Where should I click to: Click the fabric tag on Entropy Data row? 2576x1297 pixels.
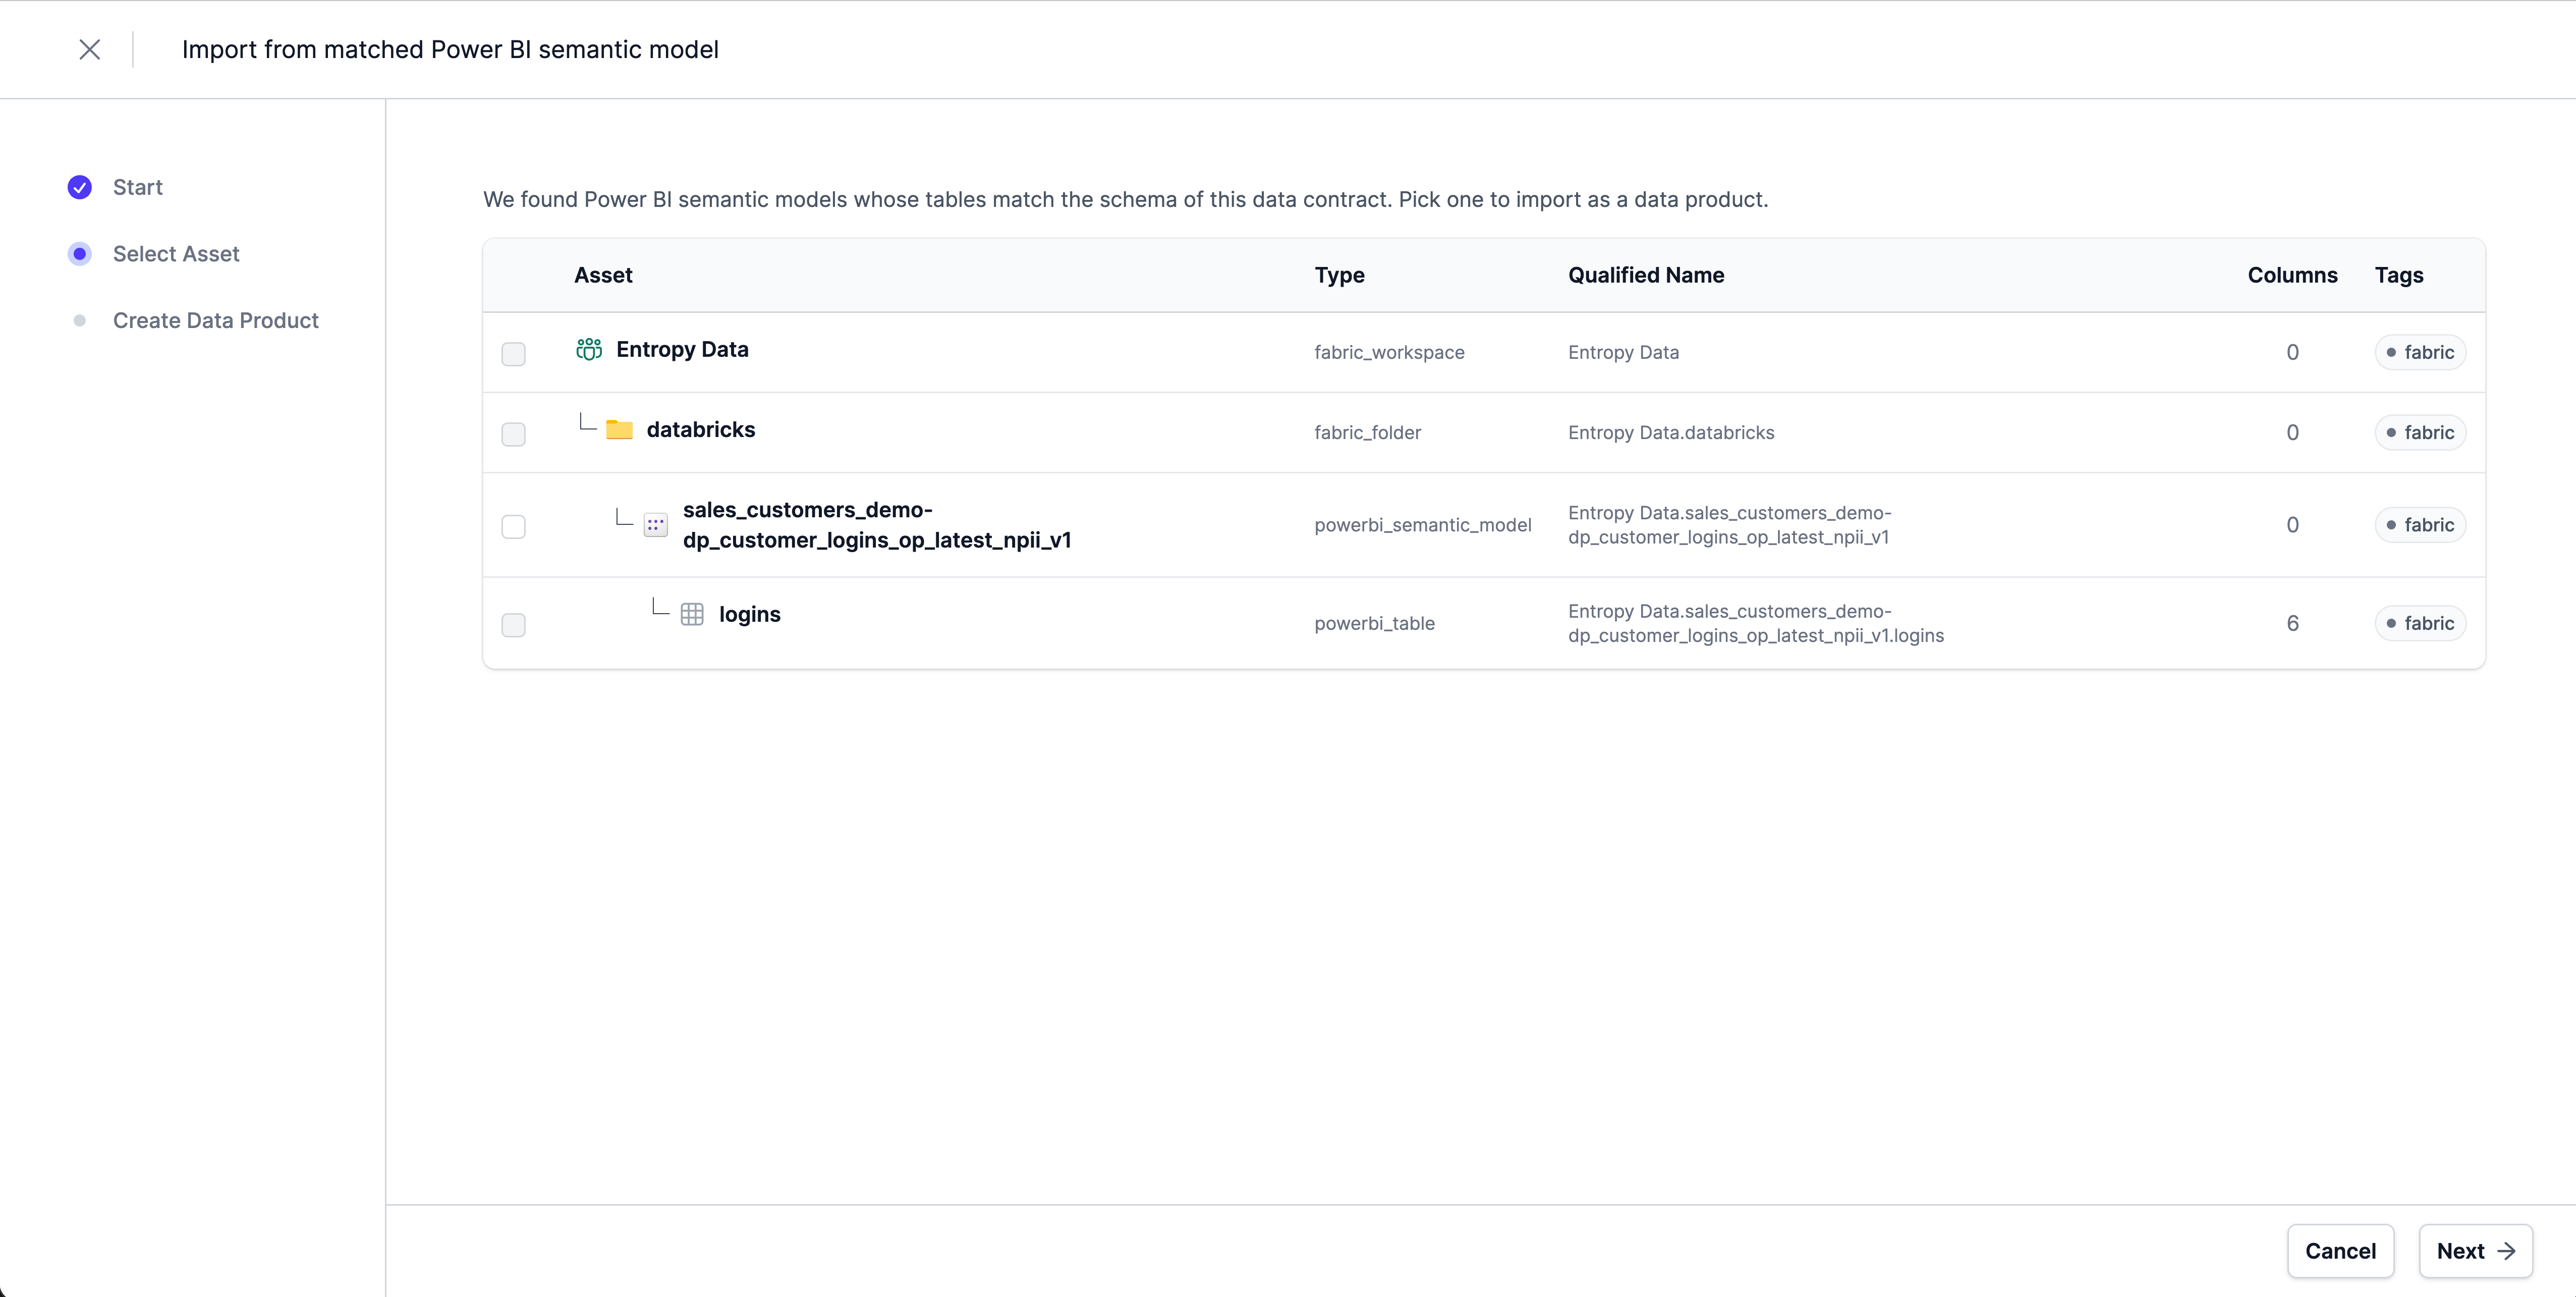point(2420,352)
